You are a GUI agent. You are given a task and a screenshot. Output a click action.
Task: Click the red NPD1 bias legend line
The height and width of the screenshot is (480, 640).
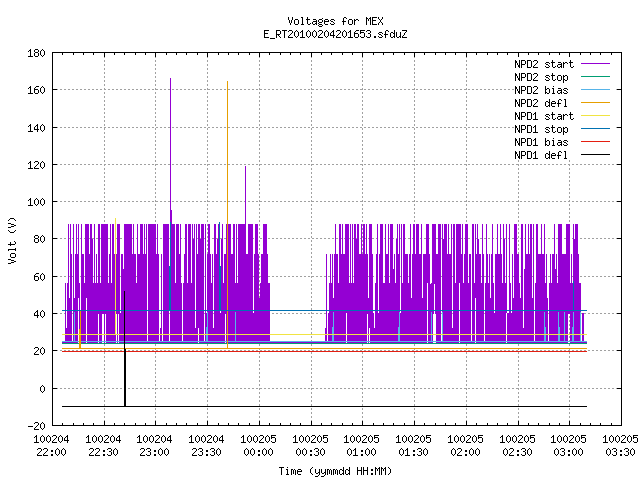(x=595, y=142)
